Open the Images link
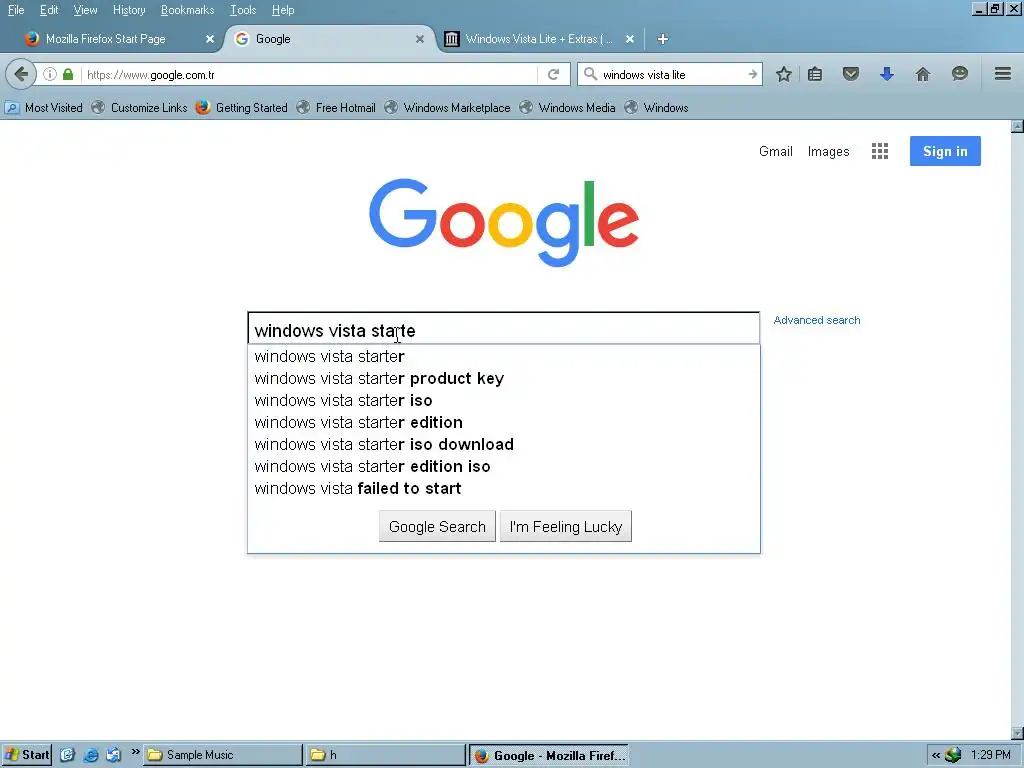This screenshot has height=768, width=1024. coord(828,152)
